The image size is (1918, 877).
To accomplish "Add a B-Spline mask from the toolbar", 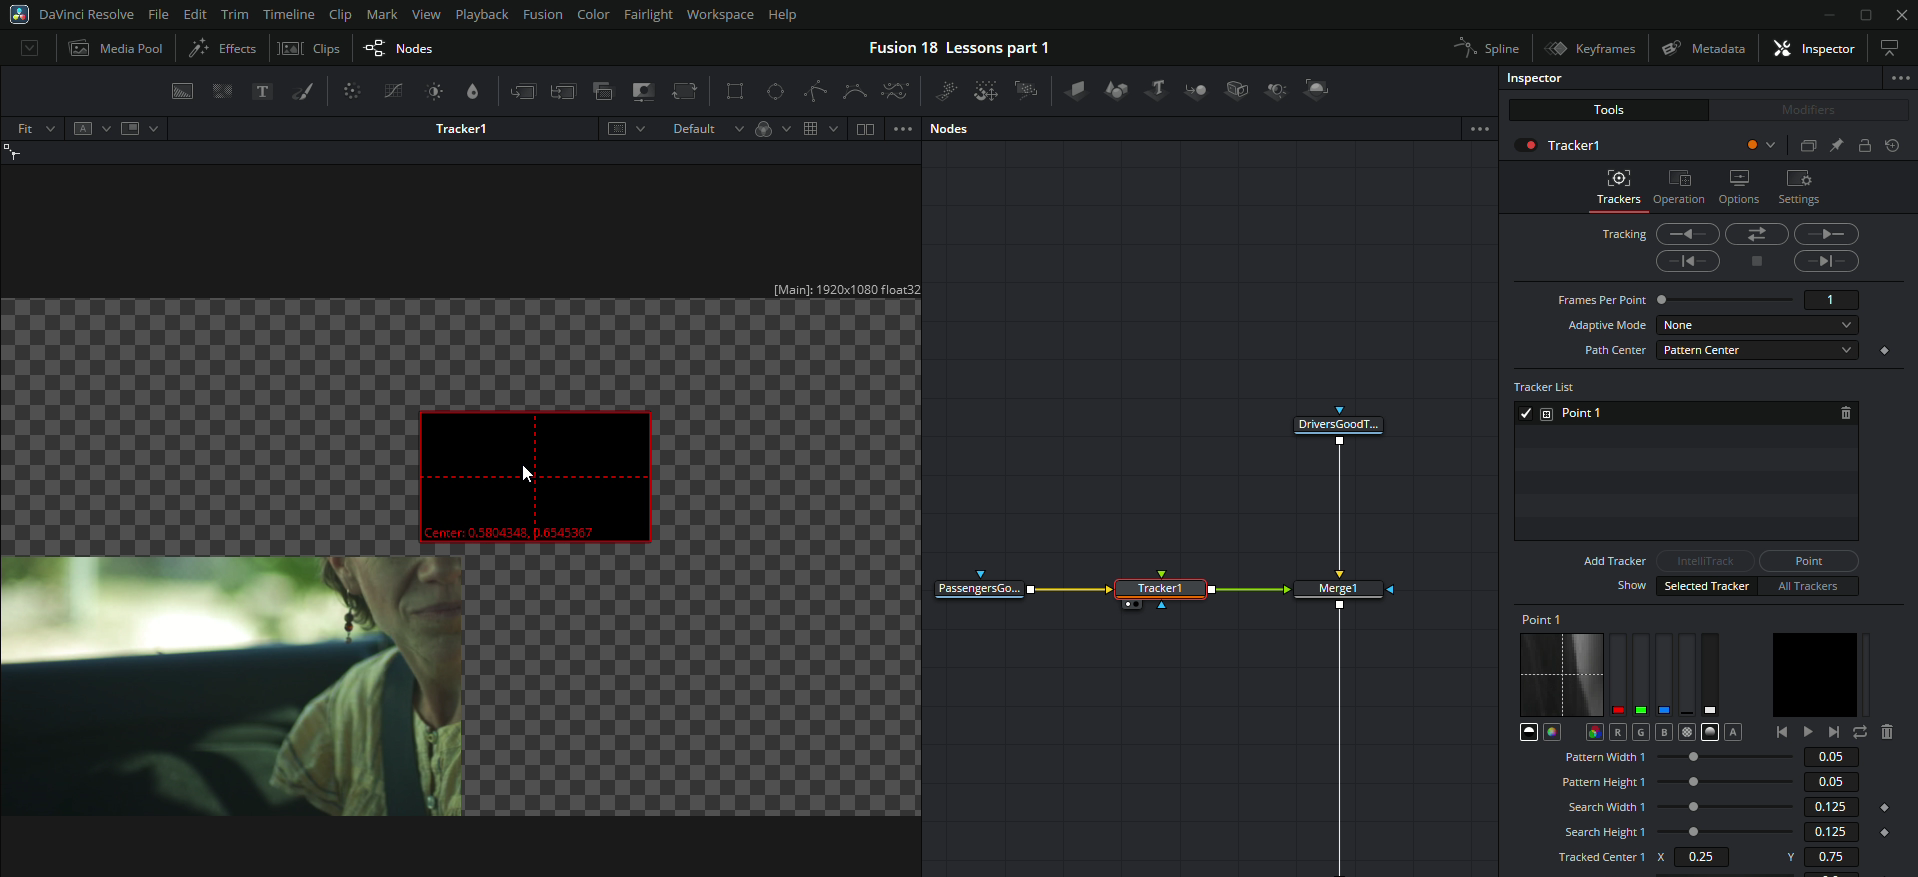I will [x=855, y=91].
